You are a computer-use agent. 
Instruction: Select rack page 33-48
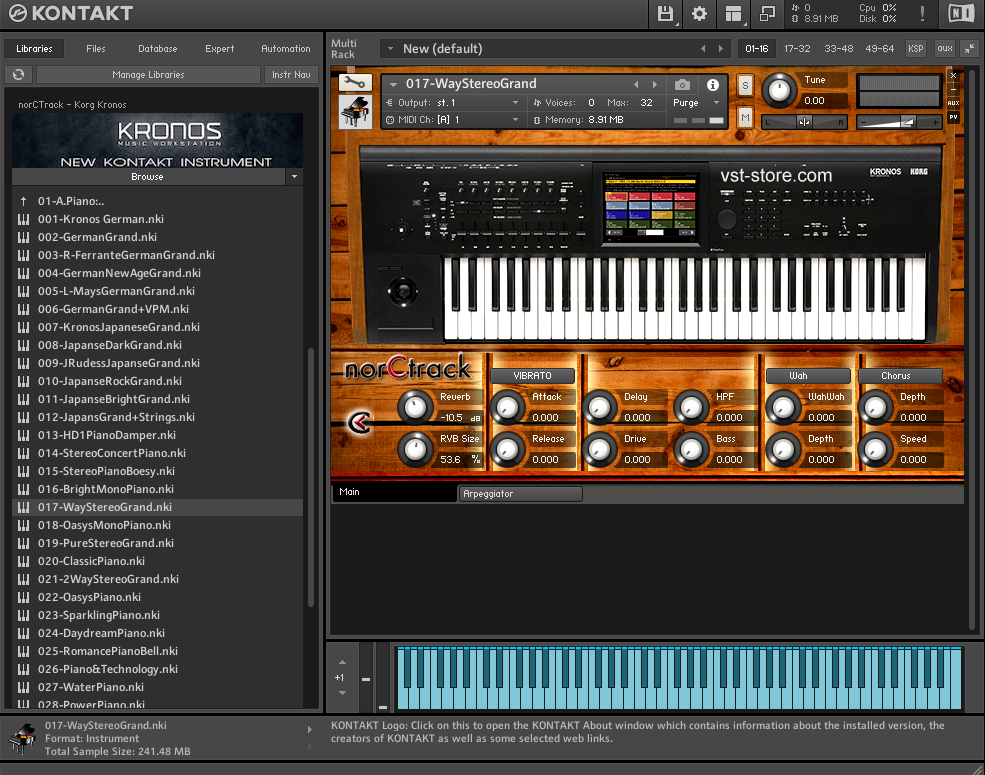pyautogui.click(x=839, y=49)
